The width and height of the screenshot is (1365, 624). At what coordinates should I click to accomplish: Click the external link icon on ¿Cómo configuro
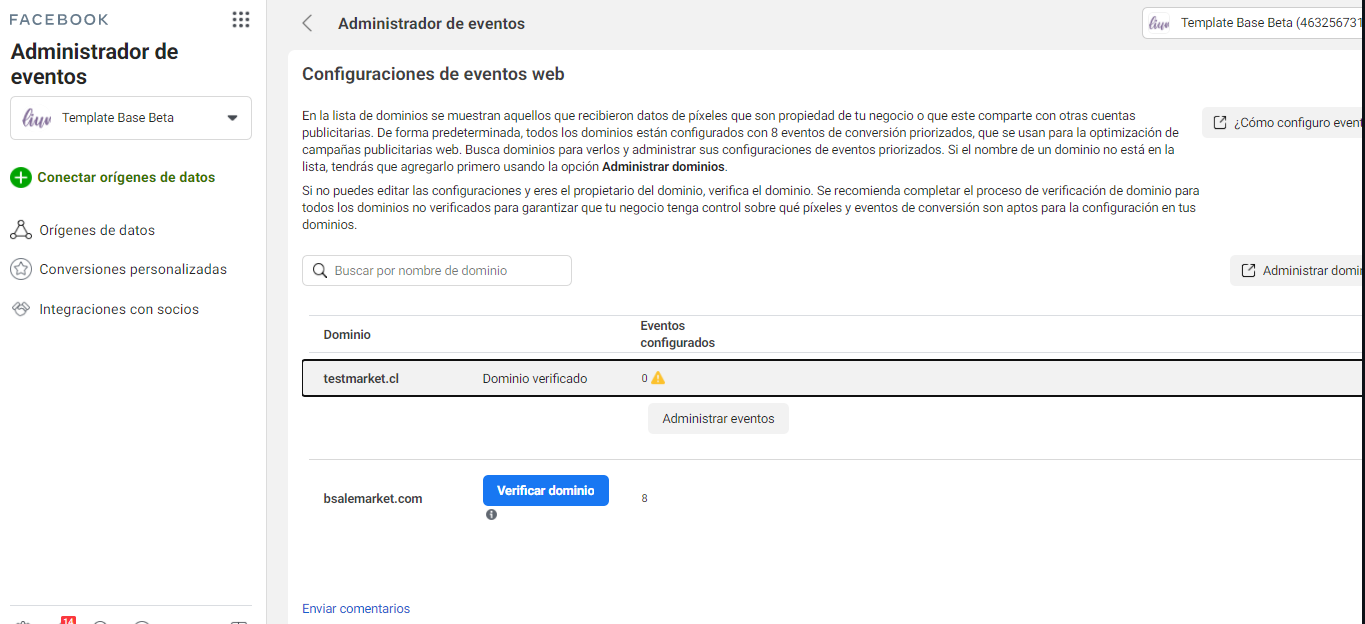click(1220, 122)
